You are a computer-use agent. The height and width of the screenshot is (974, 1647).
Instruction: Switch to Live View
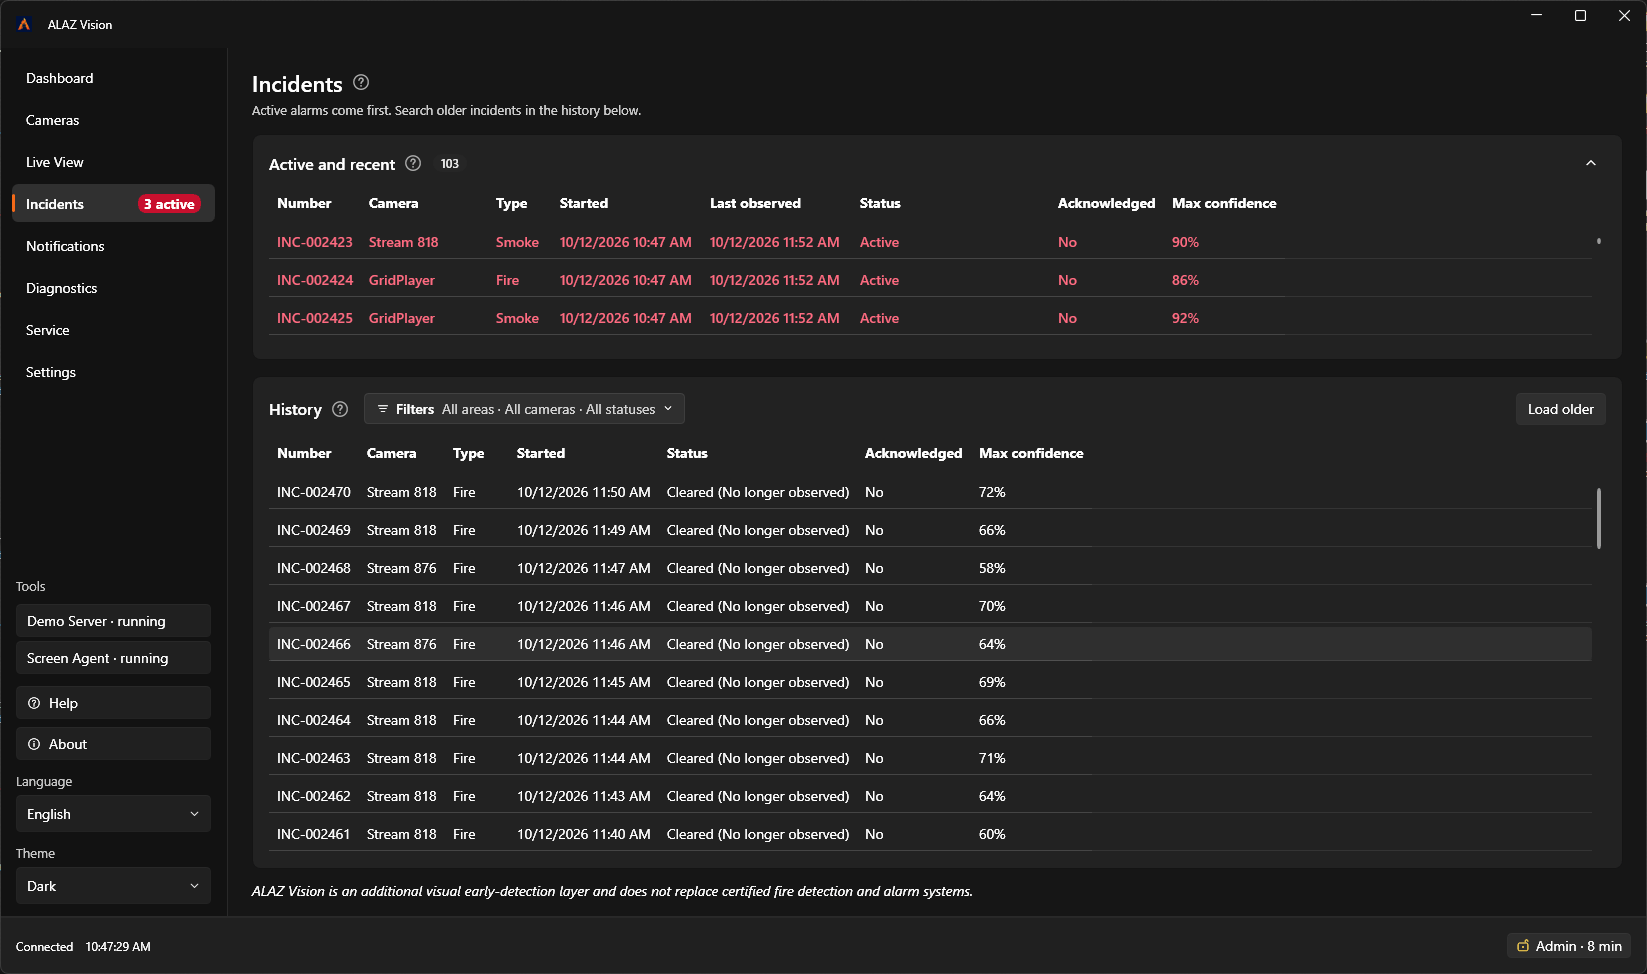pyautogui.click(x=113, y=162)
